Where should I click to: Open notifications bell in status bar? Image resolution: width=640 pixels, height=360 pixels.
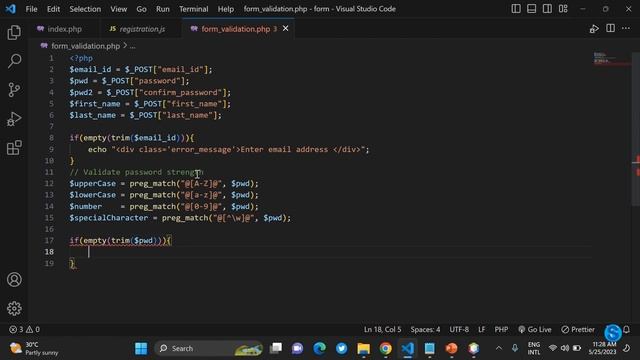pyautogui.click(x=627, y=329)
